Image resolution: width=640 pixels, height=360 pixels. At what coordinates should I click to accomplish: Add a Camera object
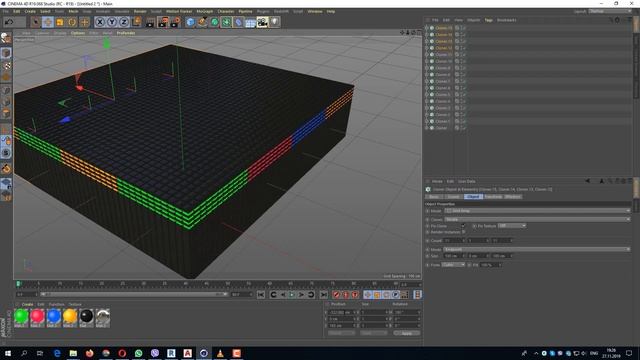tap(262, 22)
